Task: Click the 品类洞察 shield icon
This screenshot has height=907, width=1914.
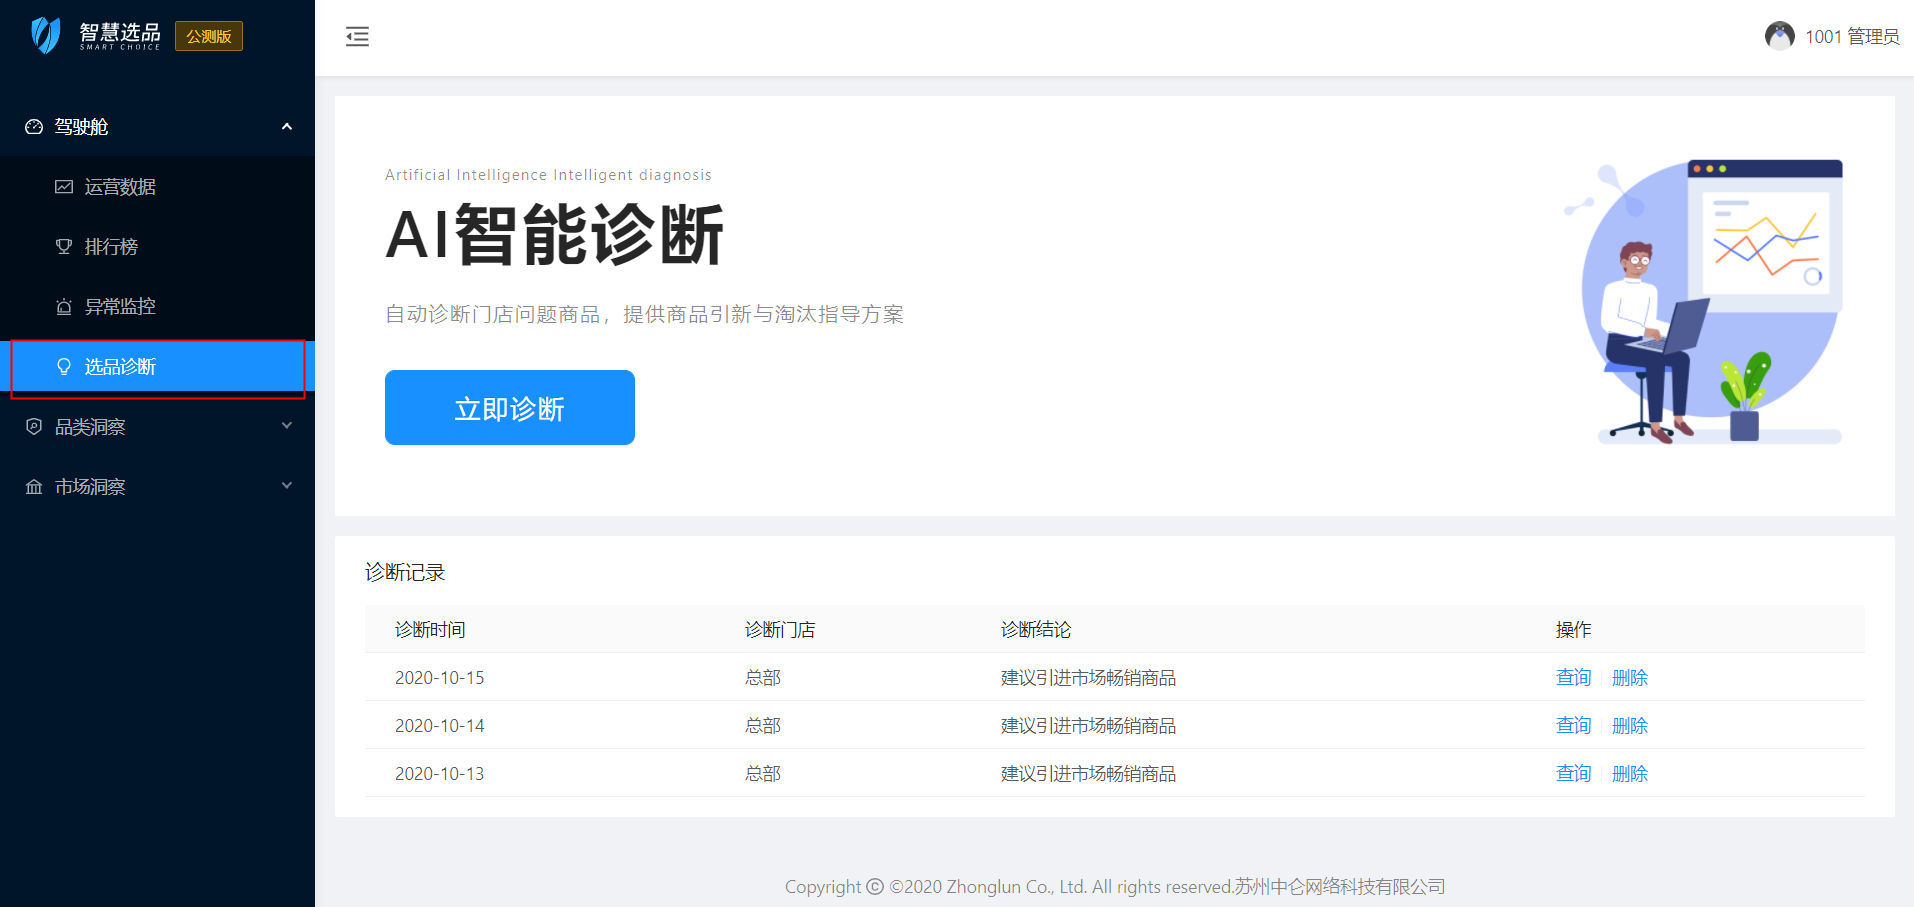Action: click(x=34, y=427)
